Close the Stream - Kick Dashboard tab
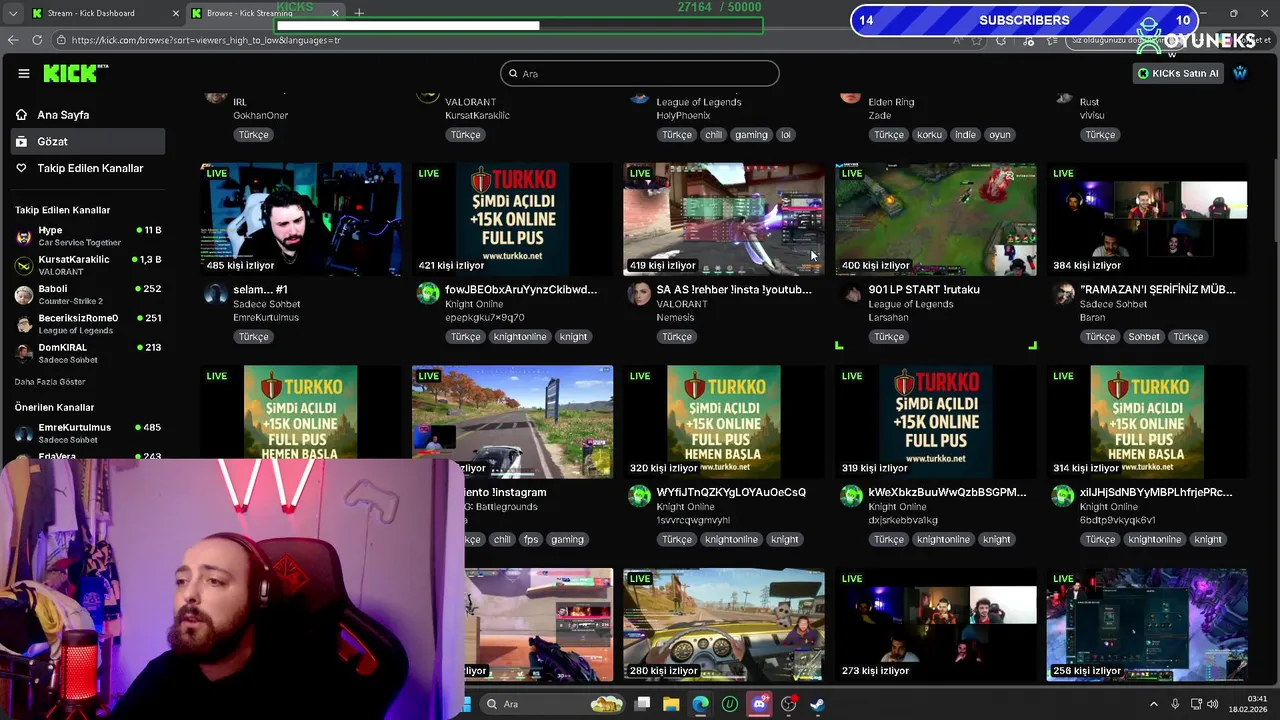The width and height of the screenshot is (1280, 720). 176,13
